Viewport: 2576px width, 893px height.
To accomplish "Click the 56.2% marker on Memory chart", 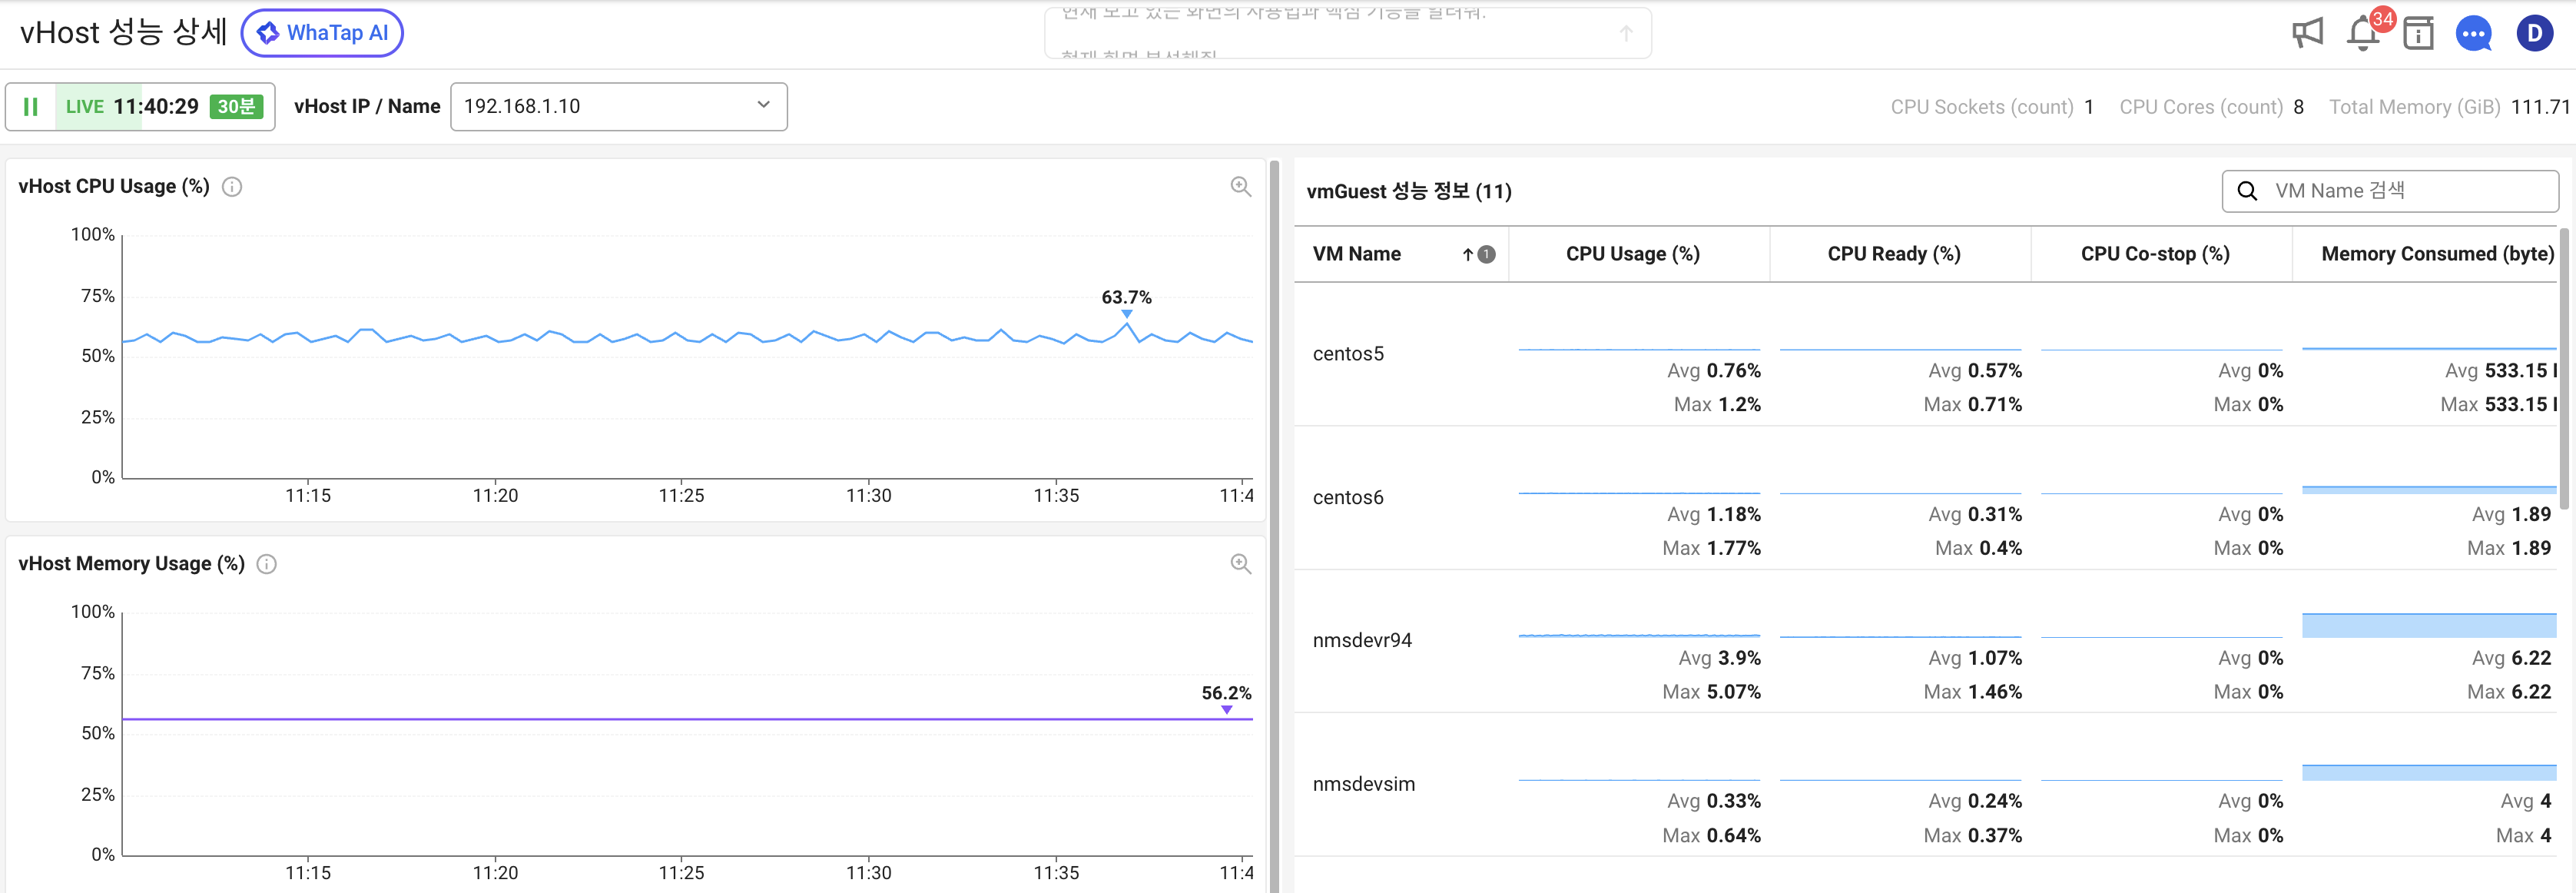I will point(1227,710).
